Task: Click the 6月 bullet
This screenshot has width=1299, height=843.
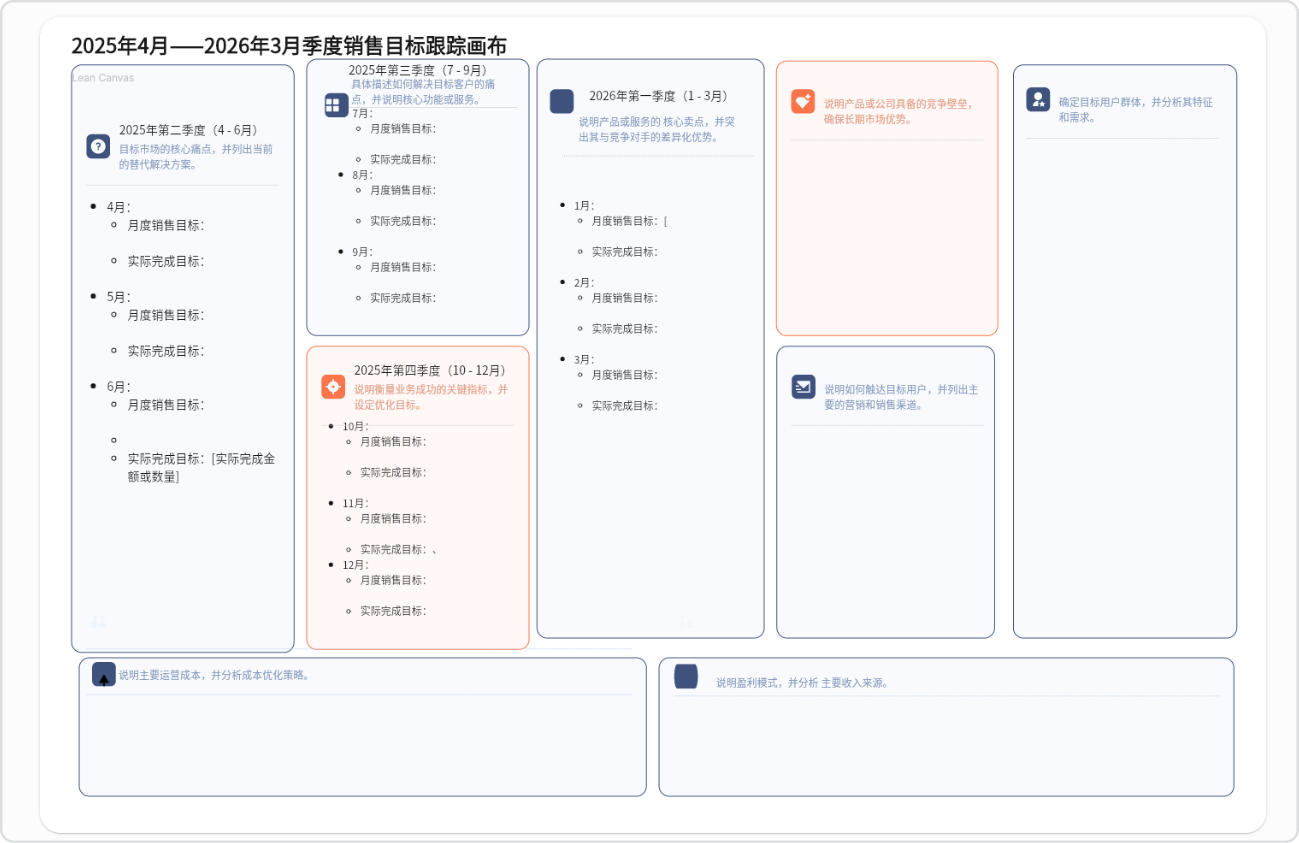Action: [x=119, y=387]
